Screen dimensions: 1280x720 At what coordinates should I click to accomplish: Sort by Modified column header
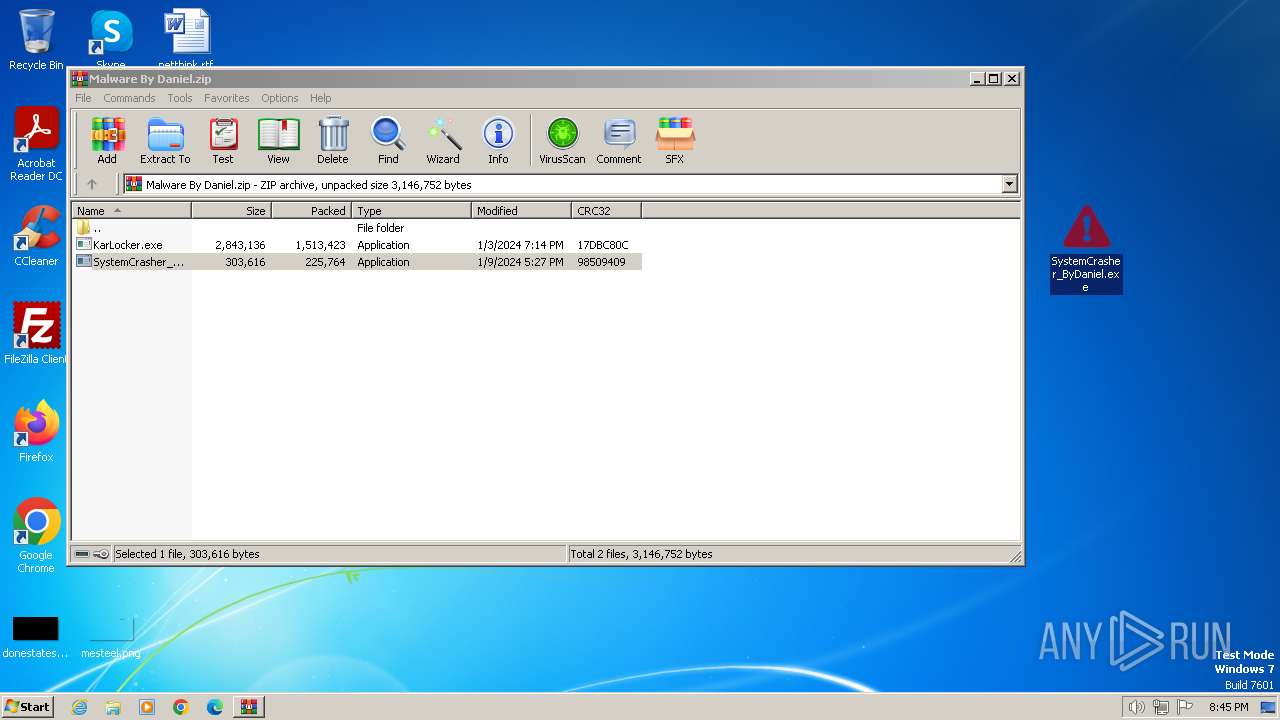(x=521, y=210)
